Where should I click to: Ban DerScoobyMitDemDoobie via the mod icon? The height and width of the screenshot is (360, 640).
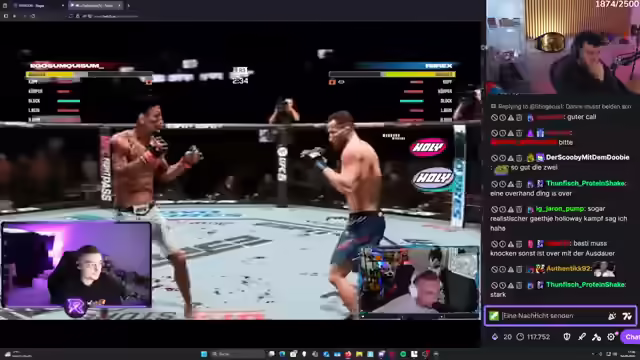click(x=494, y=158)
